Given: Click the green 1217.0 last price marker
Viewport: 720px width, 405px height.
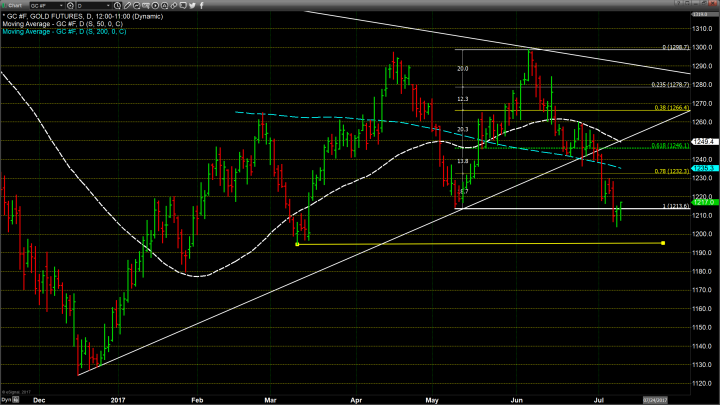Looking at the screenshot, I should (x=705, y=202).
